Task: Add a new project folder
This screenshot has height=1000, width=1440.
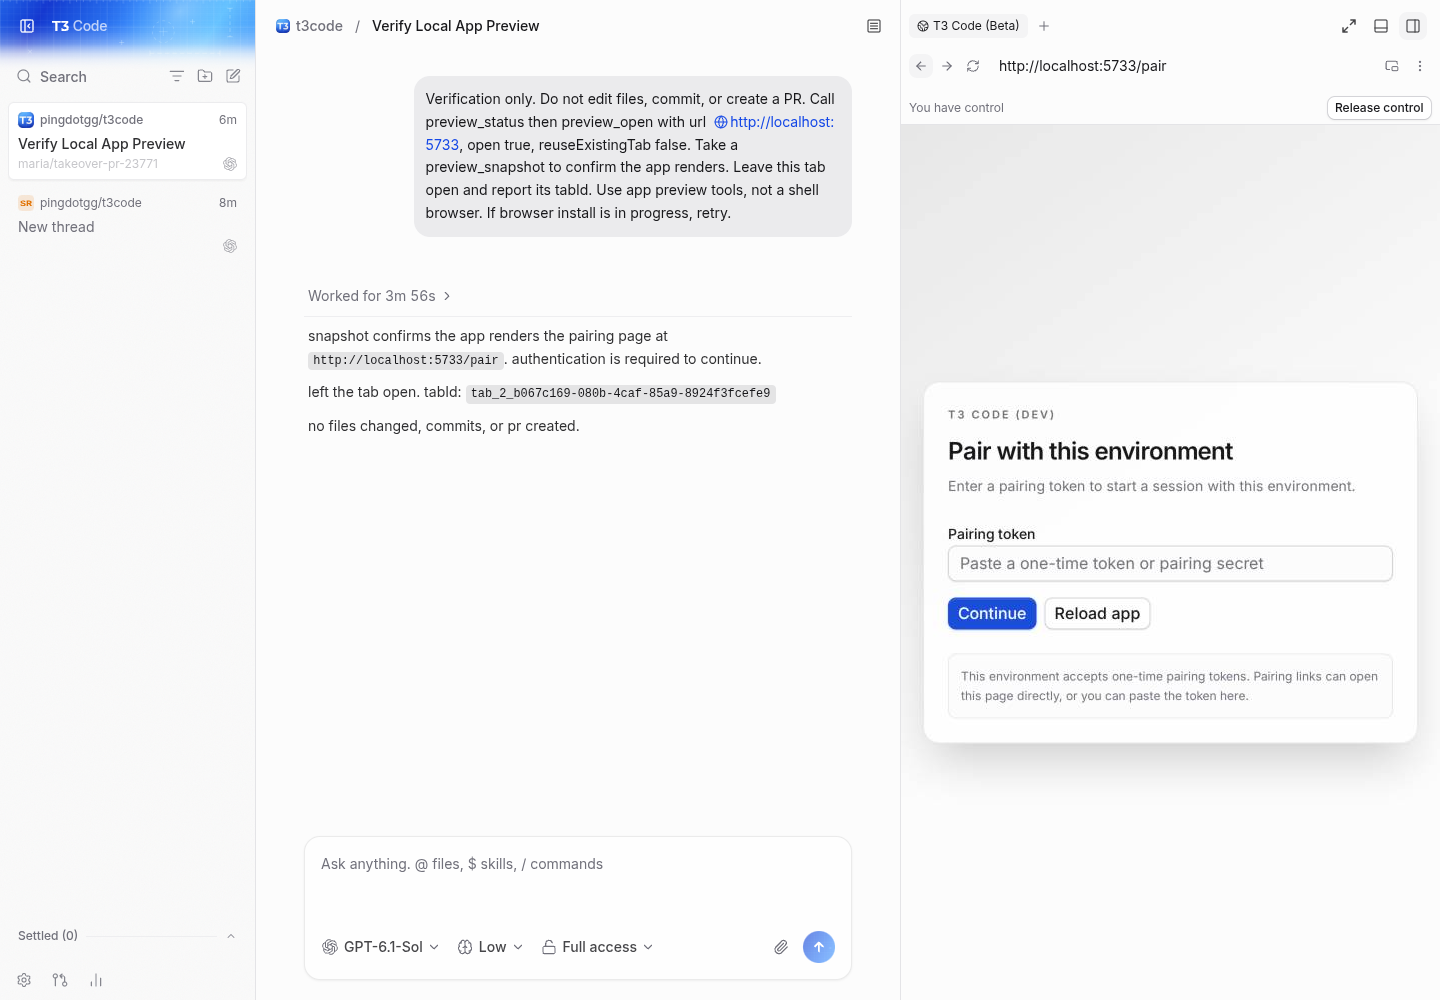Action: 205,76
